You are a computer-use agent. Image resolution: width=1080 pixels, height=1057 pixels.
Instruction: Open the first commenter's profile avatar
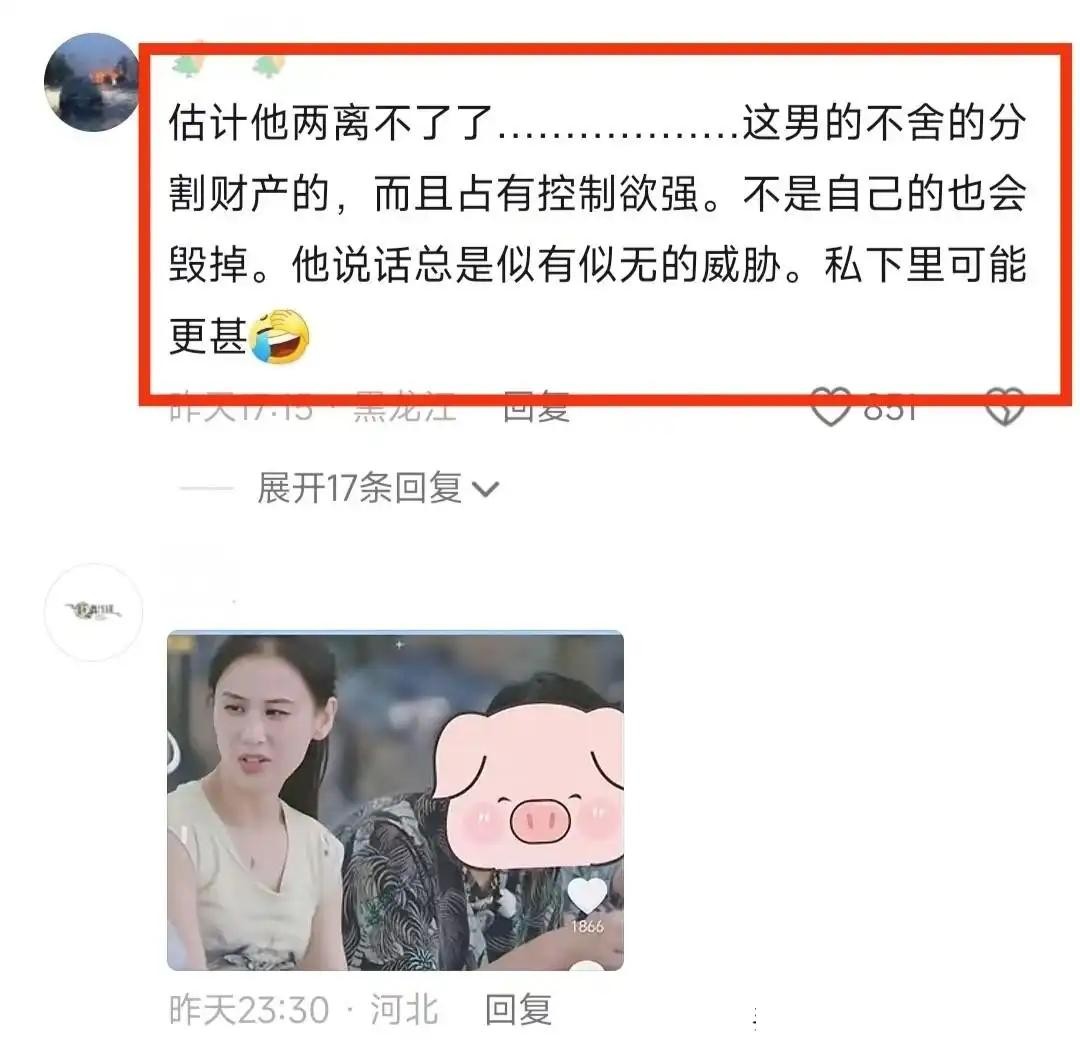tap(92, 82)
